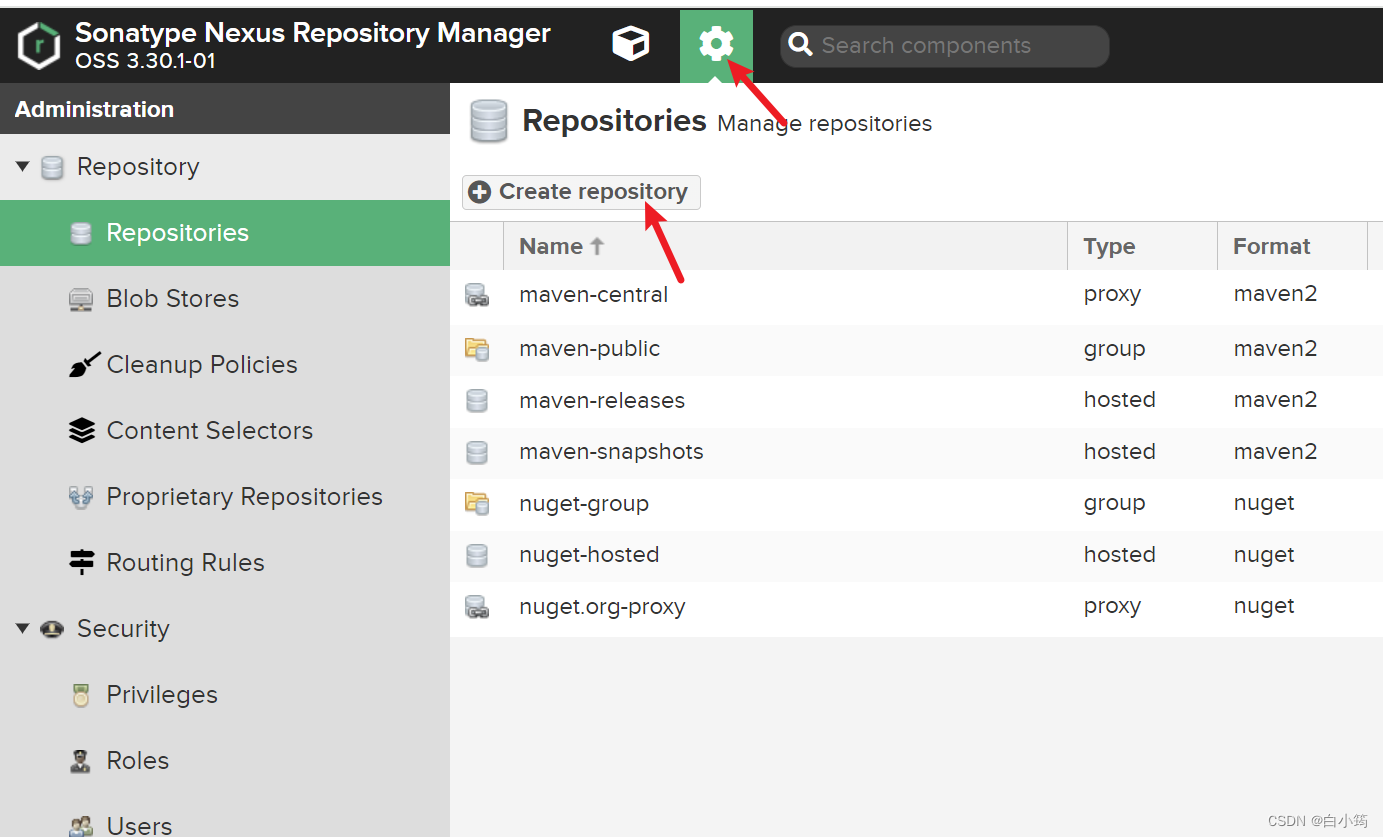Click the maven-public group folder icon
Image resolution: width=1383 pixels, height=837 pixels.
(x=477, y=349)
